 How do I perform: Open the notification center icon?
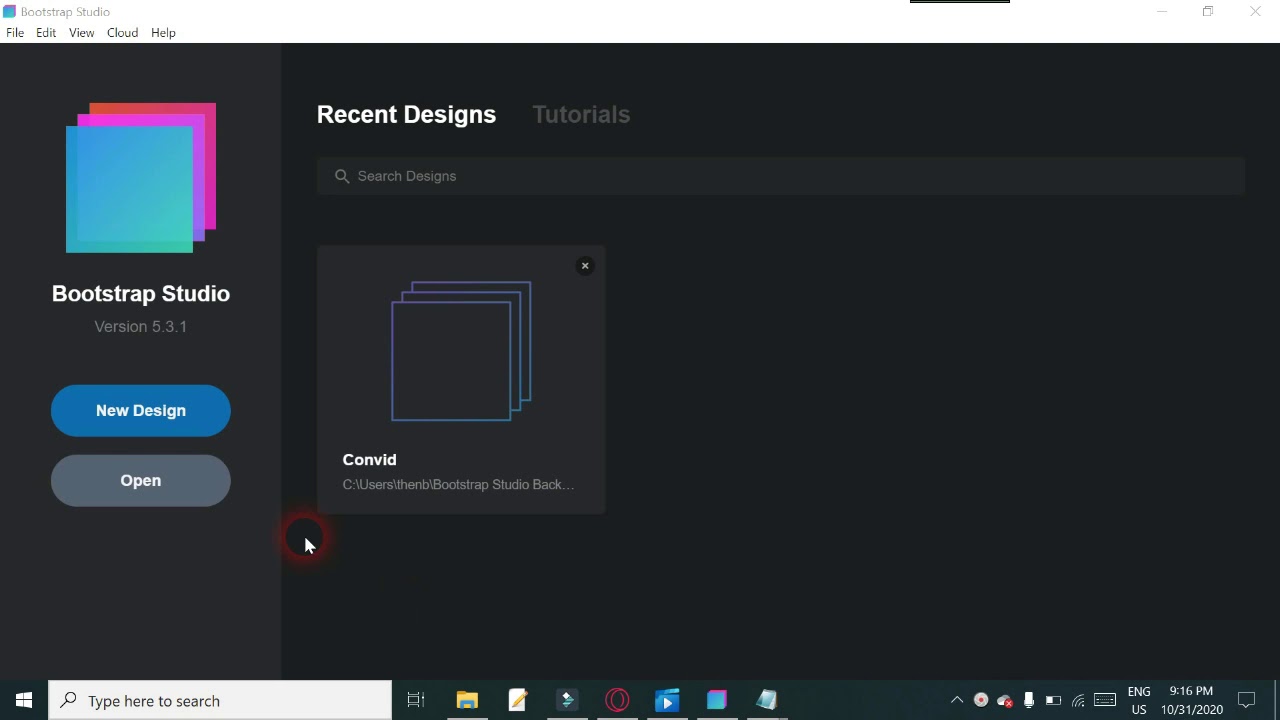[x=1246, y=700]
